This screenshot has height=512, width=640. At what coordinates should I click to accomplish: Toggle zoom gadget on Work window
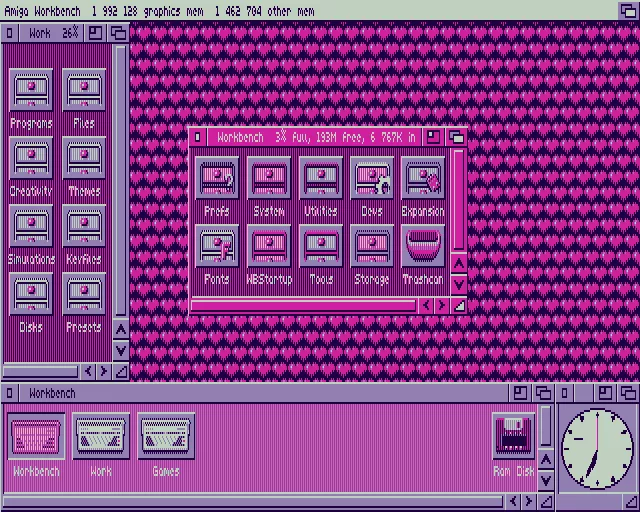click(96, 33)
